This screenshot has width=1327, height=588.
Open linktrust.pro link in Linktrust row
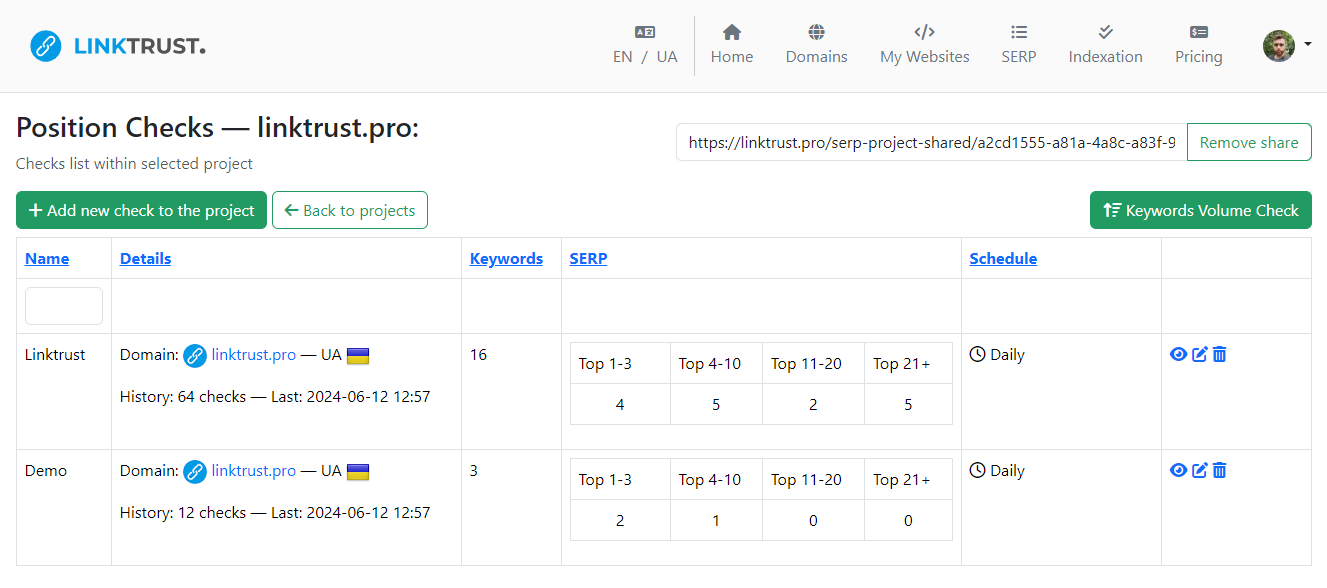254,355
